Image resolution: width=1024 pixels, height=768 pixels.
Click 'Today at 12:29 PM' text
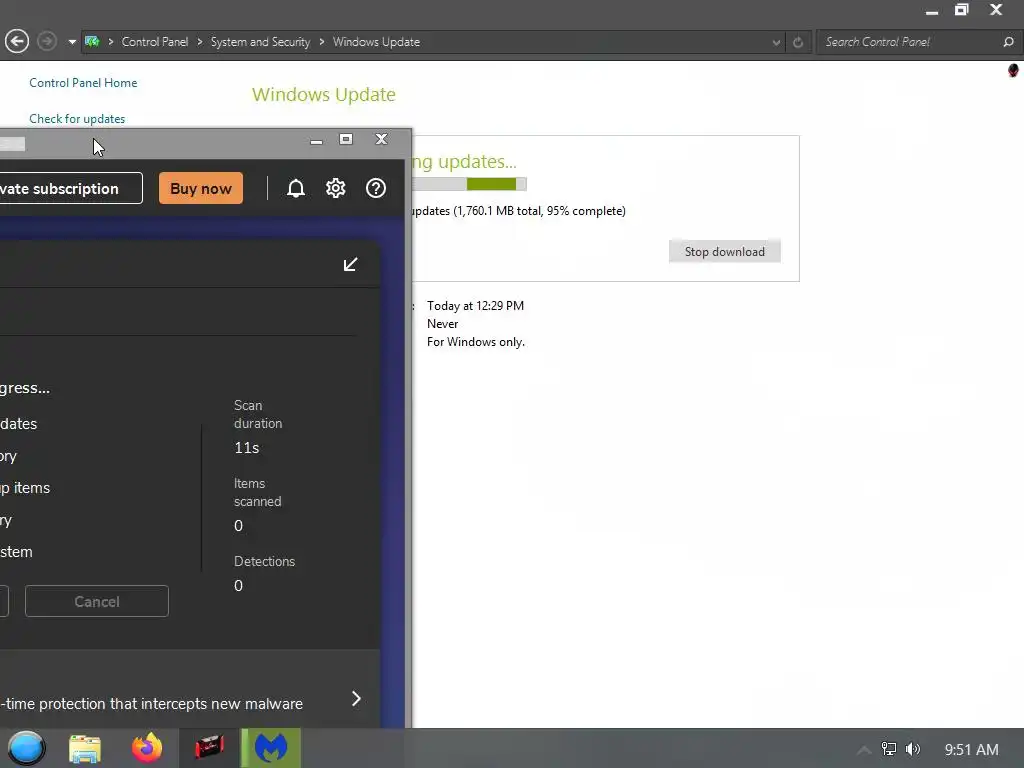coord(475,306)
